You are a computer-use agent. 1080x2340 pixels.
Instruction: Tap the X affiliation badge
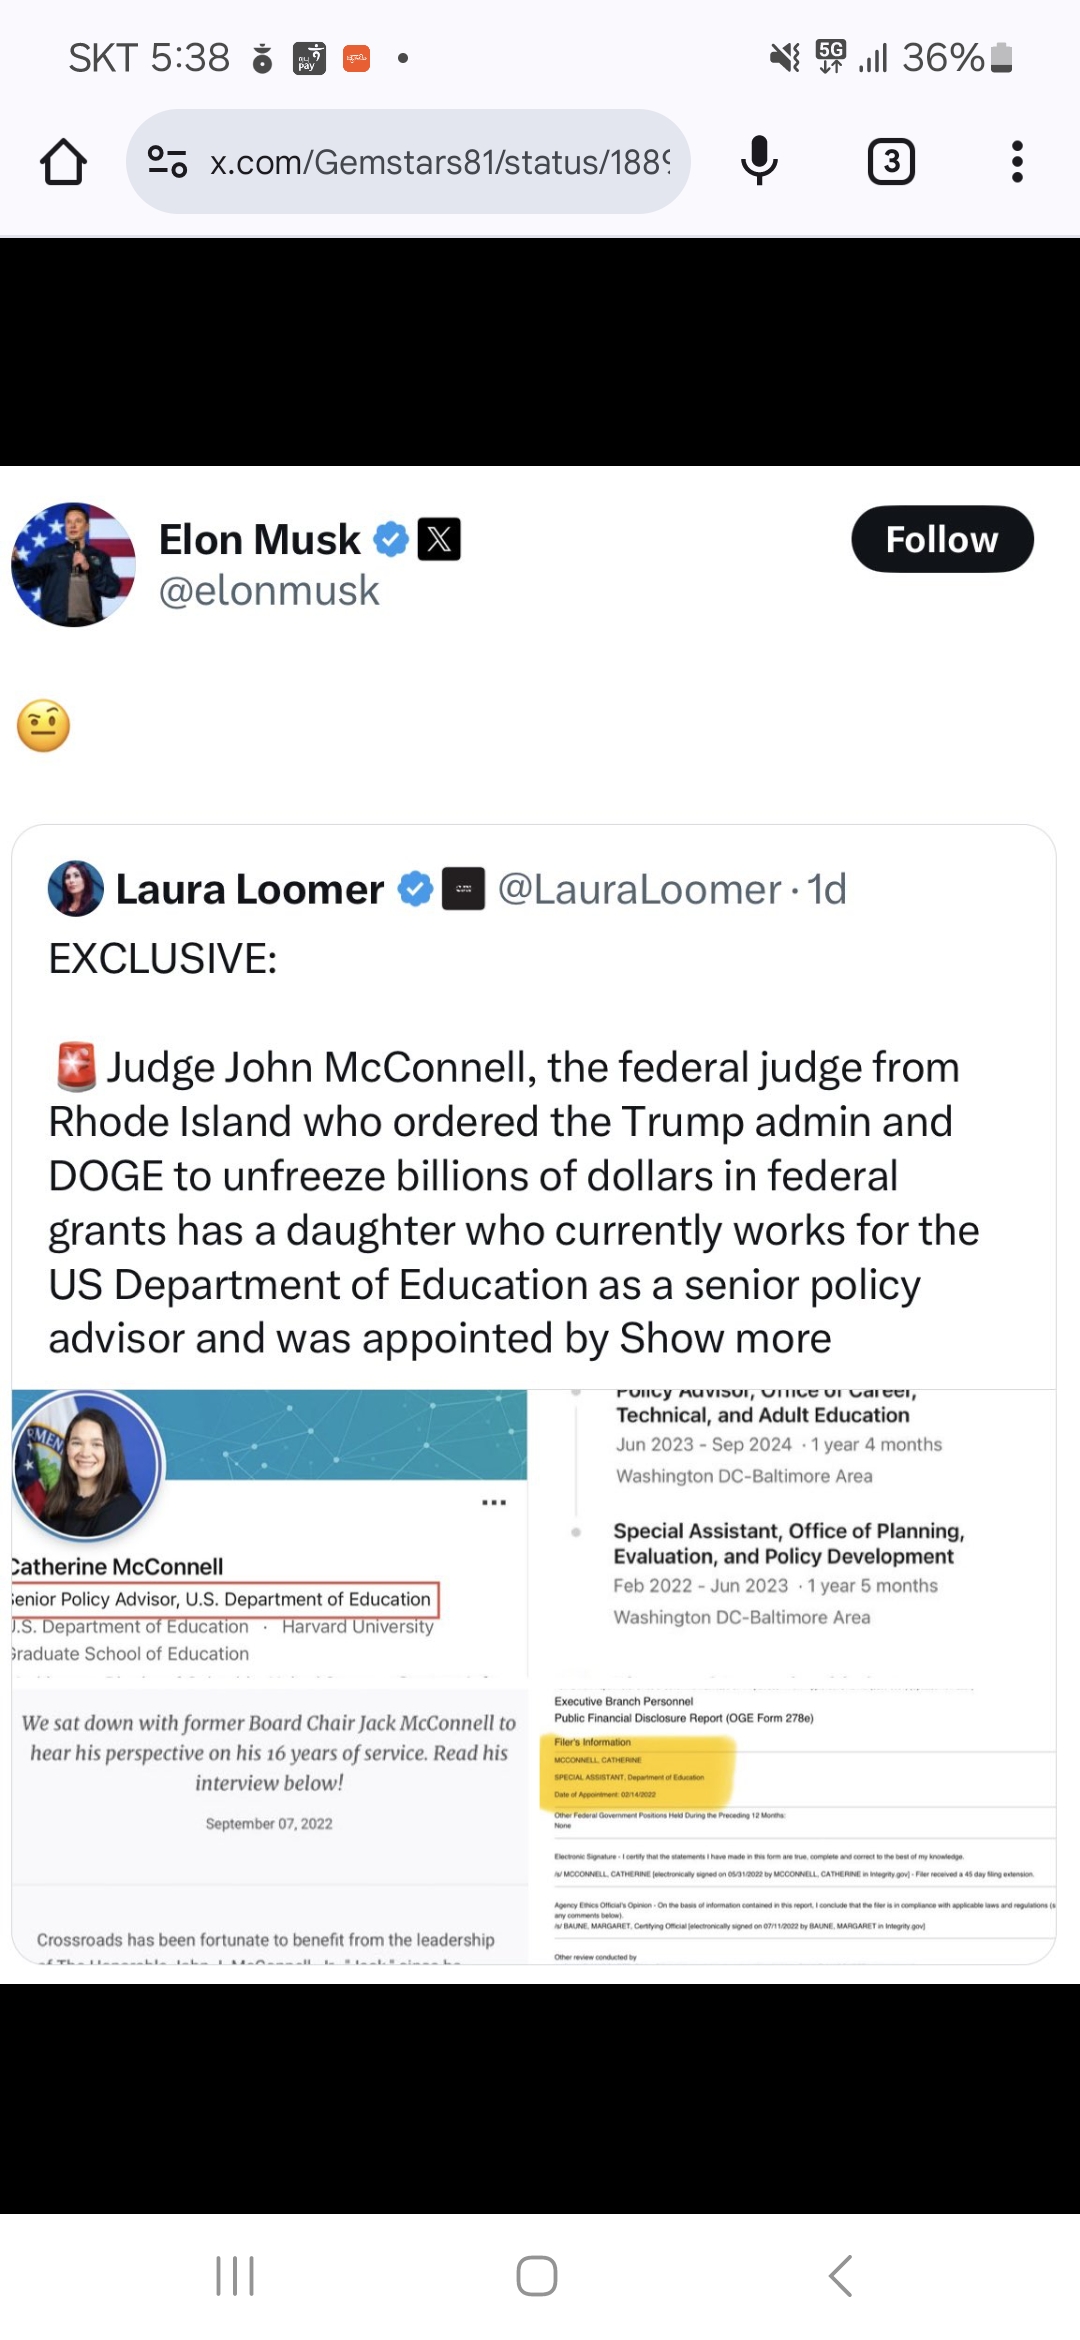439,540
